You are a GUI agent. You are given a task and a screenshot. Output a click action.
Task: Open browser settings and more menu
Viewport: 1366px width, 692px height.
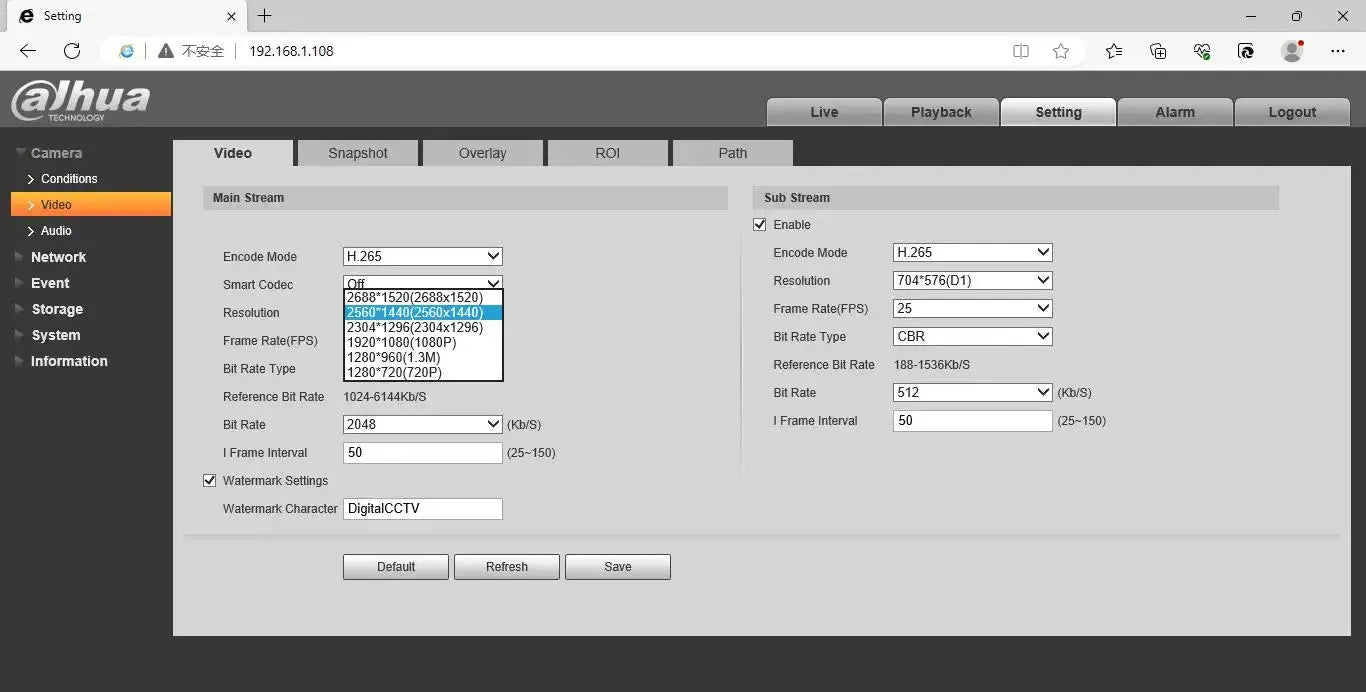(x=1338, y=51)
